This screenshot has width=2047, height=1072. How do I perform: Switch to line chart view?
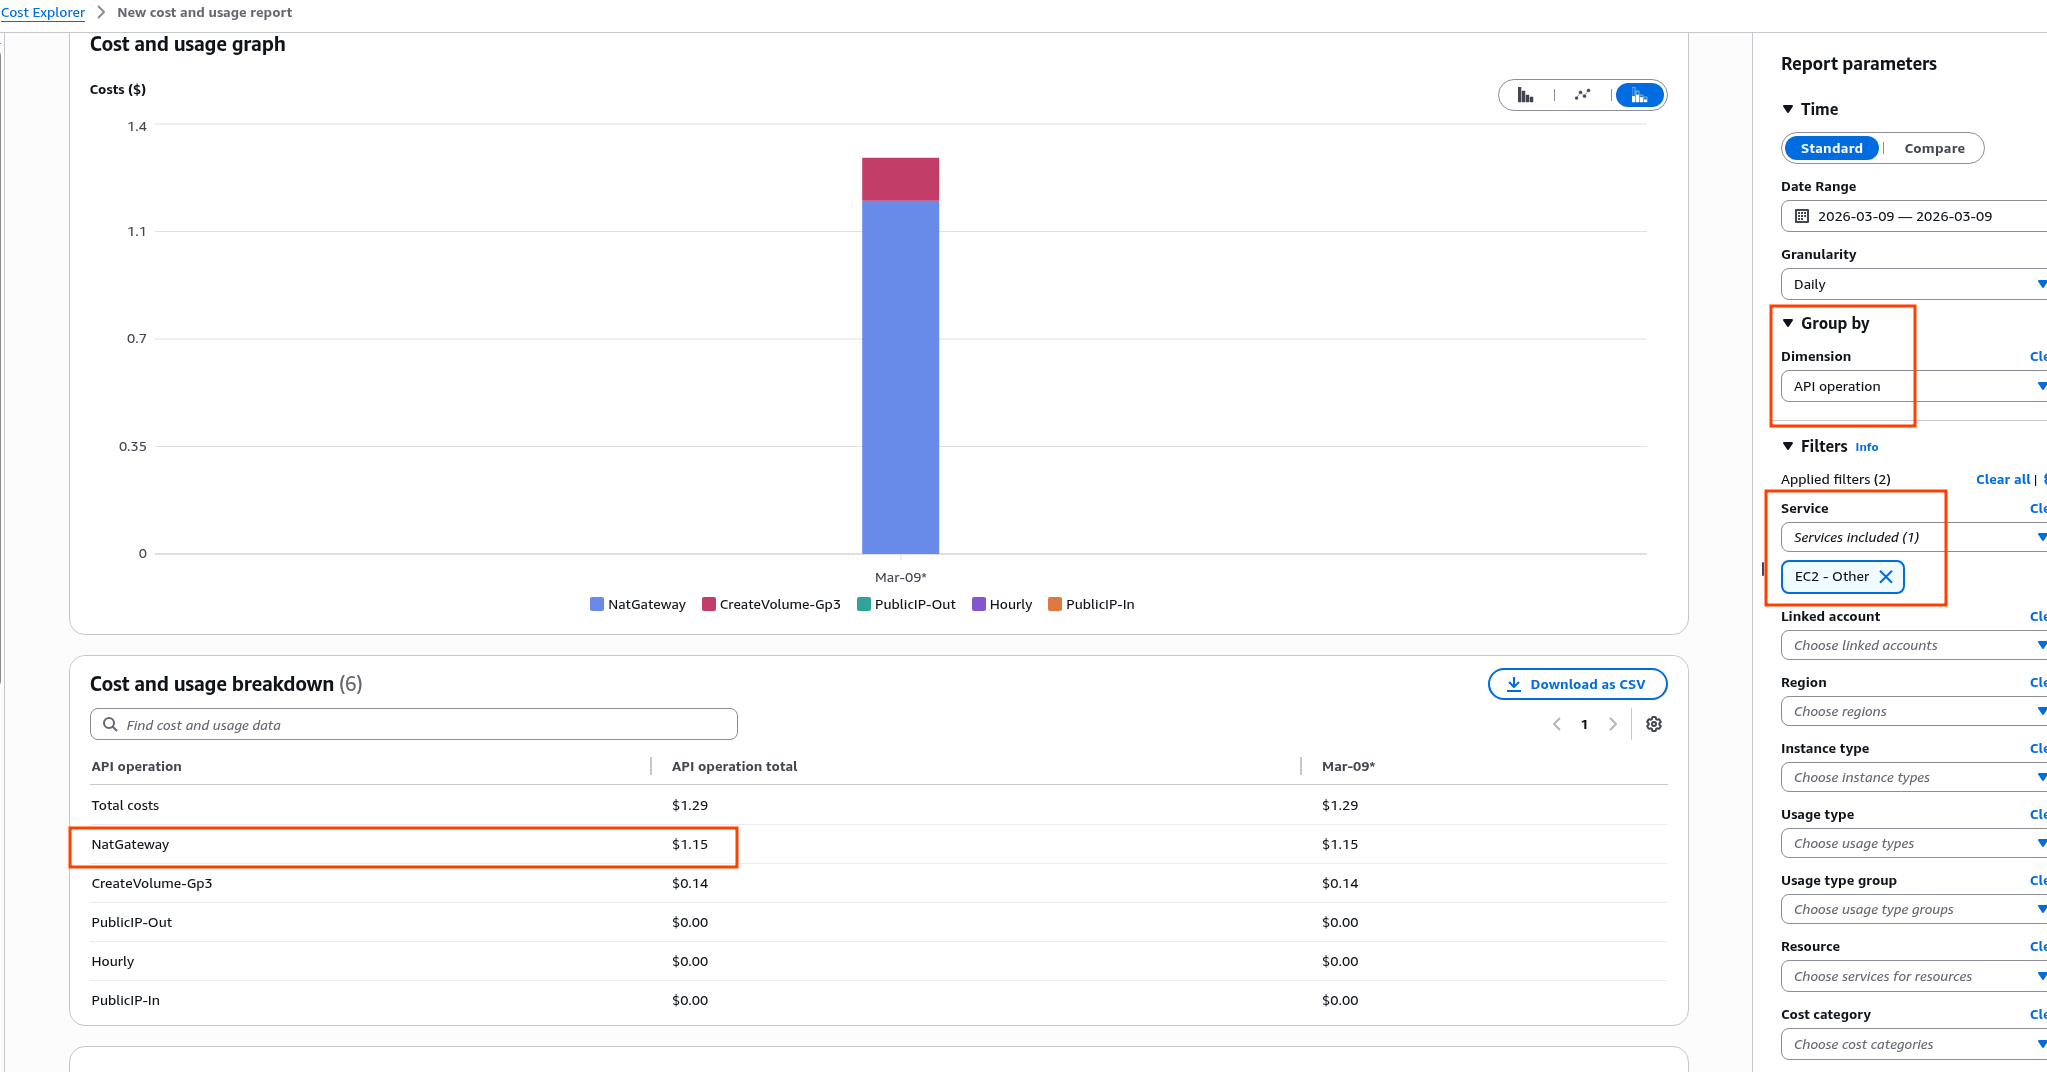pyautogui.click(x=1582, y=95)
